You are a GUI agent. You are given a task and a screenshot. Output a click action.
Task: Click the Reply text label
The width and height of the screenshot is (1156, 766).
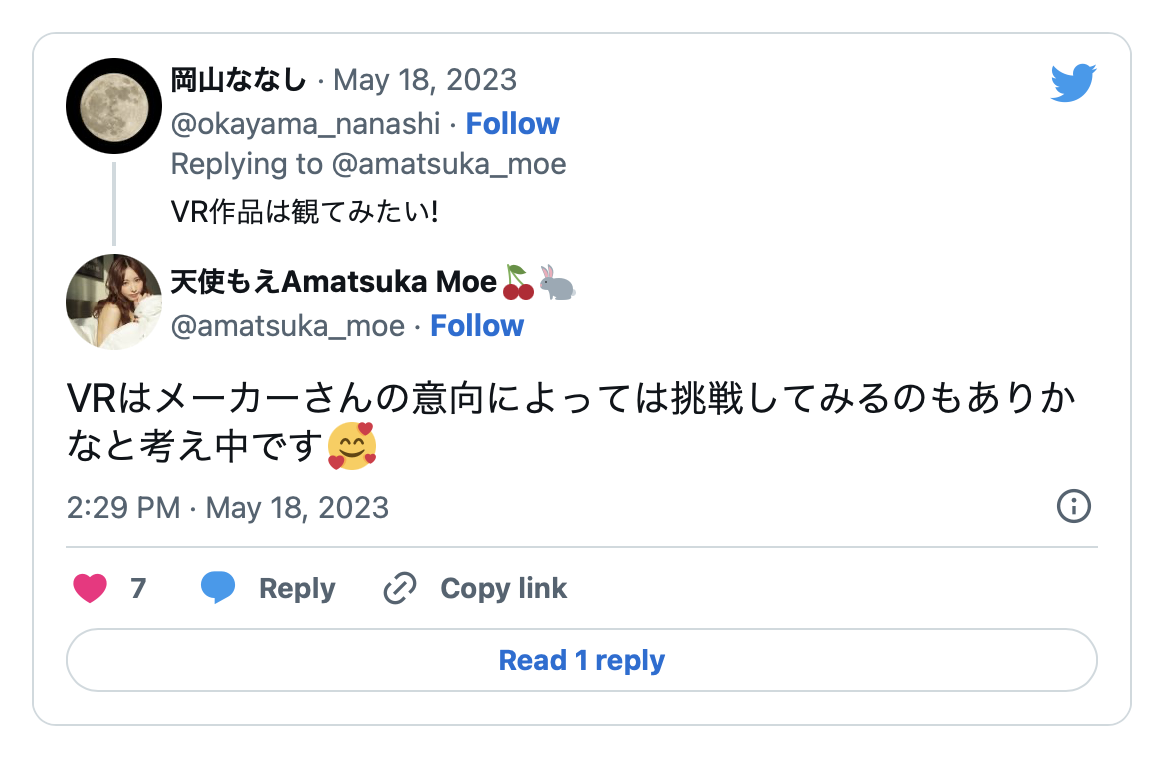coord(297,588)
